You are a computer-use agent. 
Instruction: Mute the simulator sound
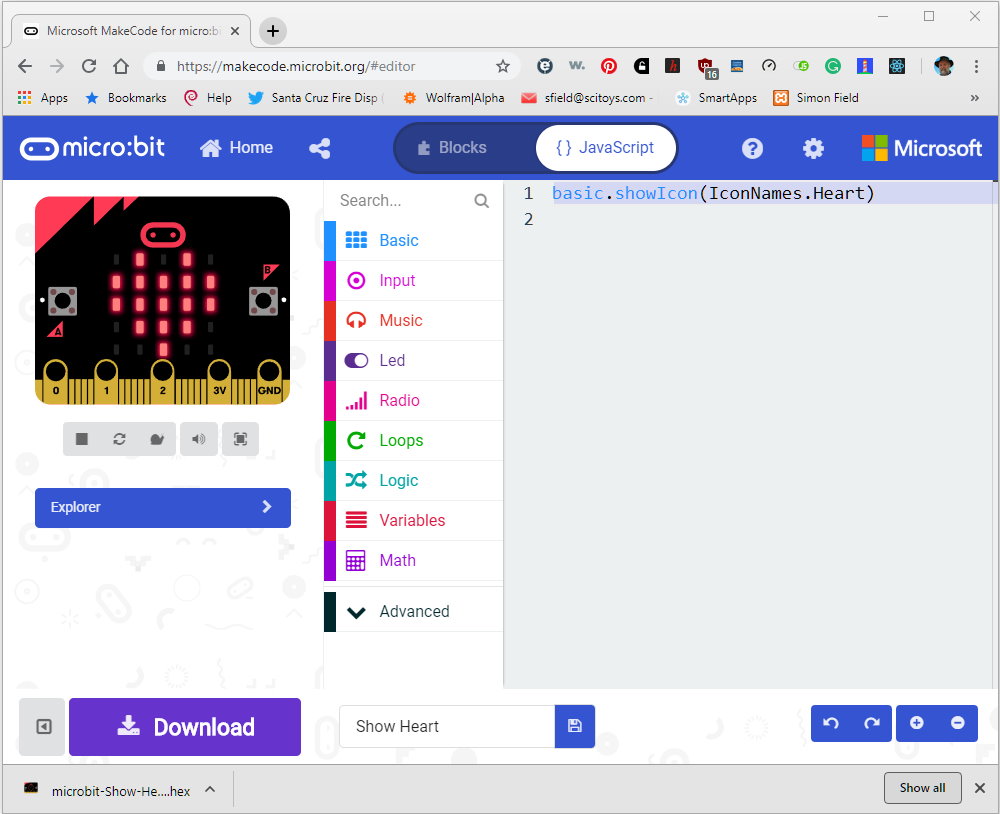(x=198, y=438)
